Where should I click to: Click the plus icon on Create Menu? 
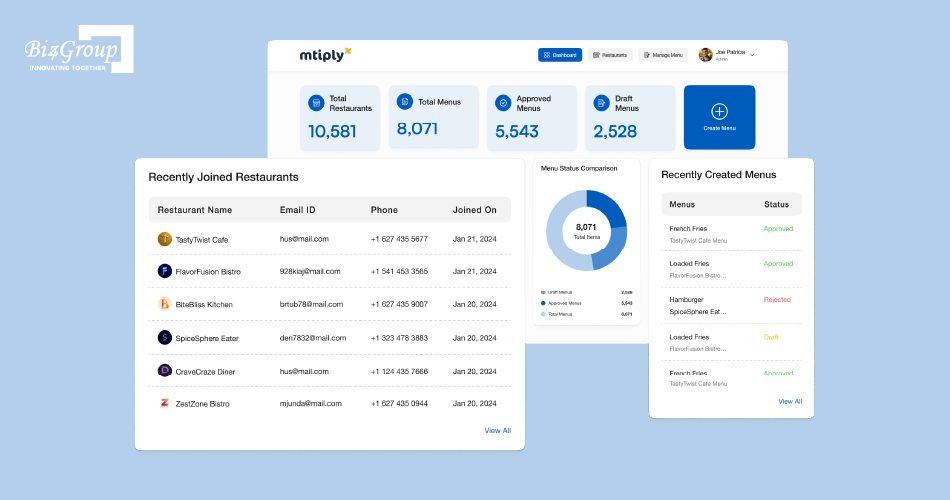719,111
